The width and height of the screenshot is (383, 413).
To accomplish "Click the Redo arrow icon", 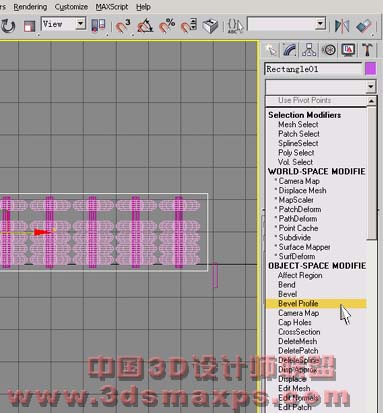I will (8, 26).
